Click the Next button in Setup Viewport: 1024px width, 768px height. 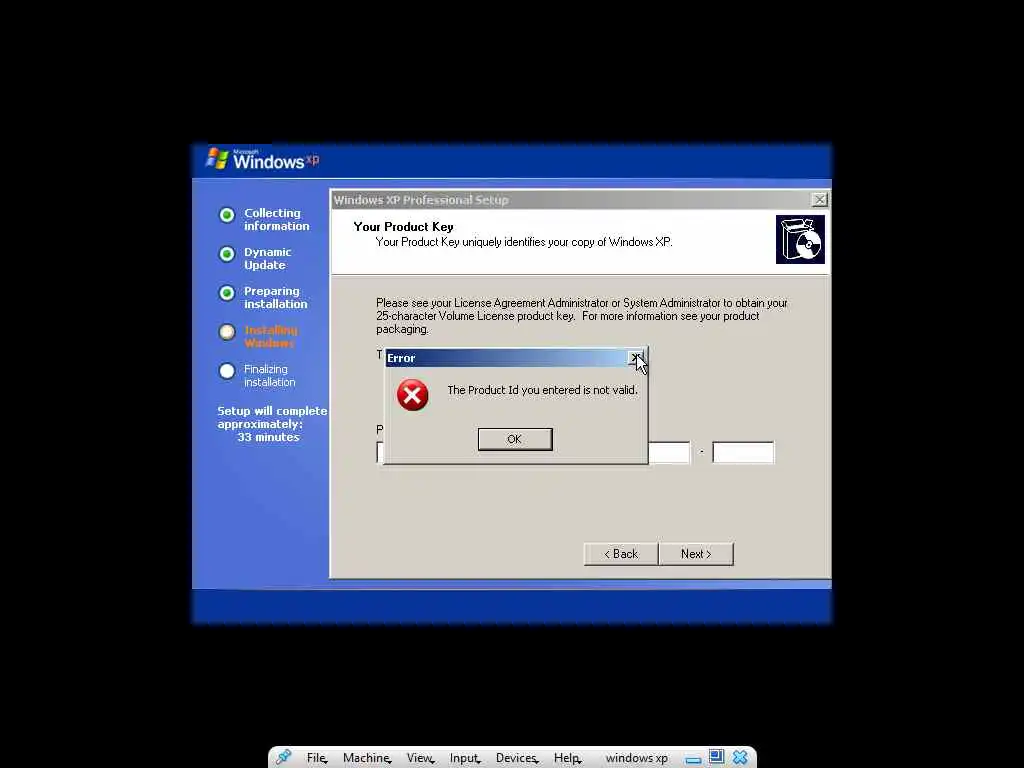coord(696,554)
